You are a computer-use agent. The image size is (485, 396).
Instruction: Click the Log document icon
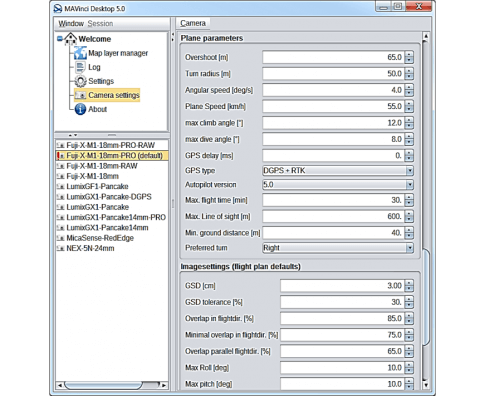(x=80, y=67)
